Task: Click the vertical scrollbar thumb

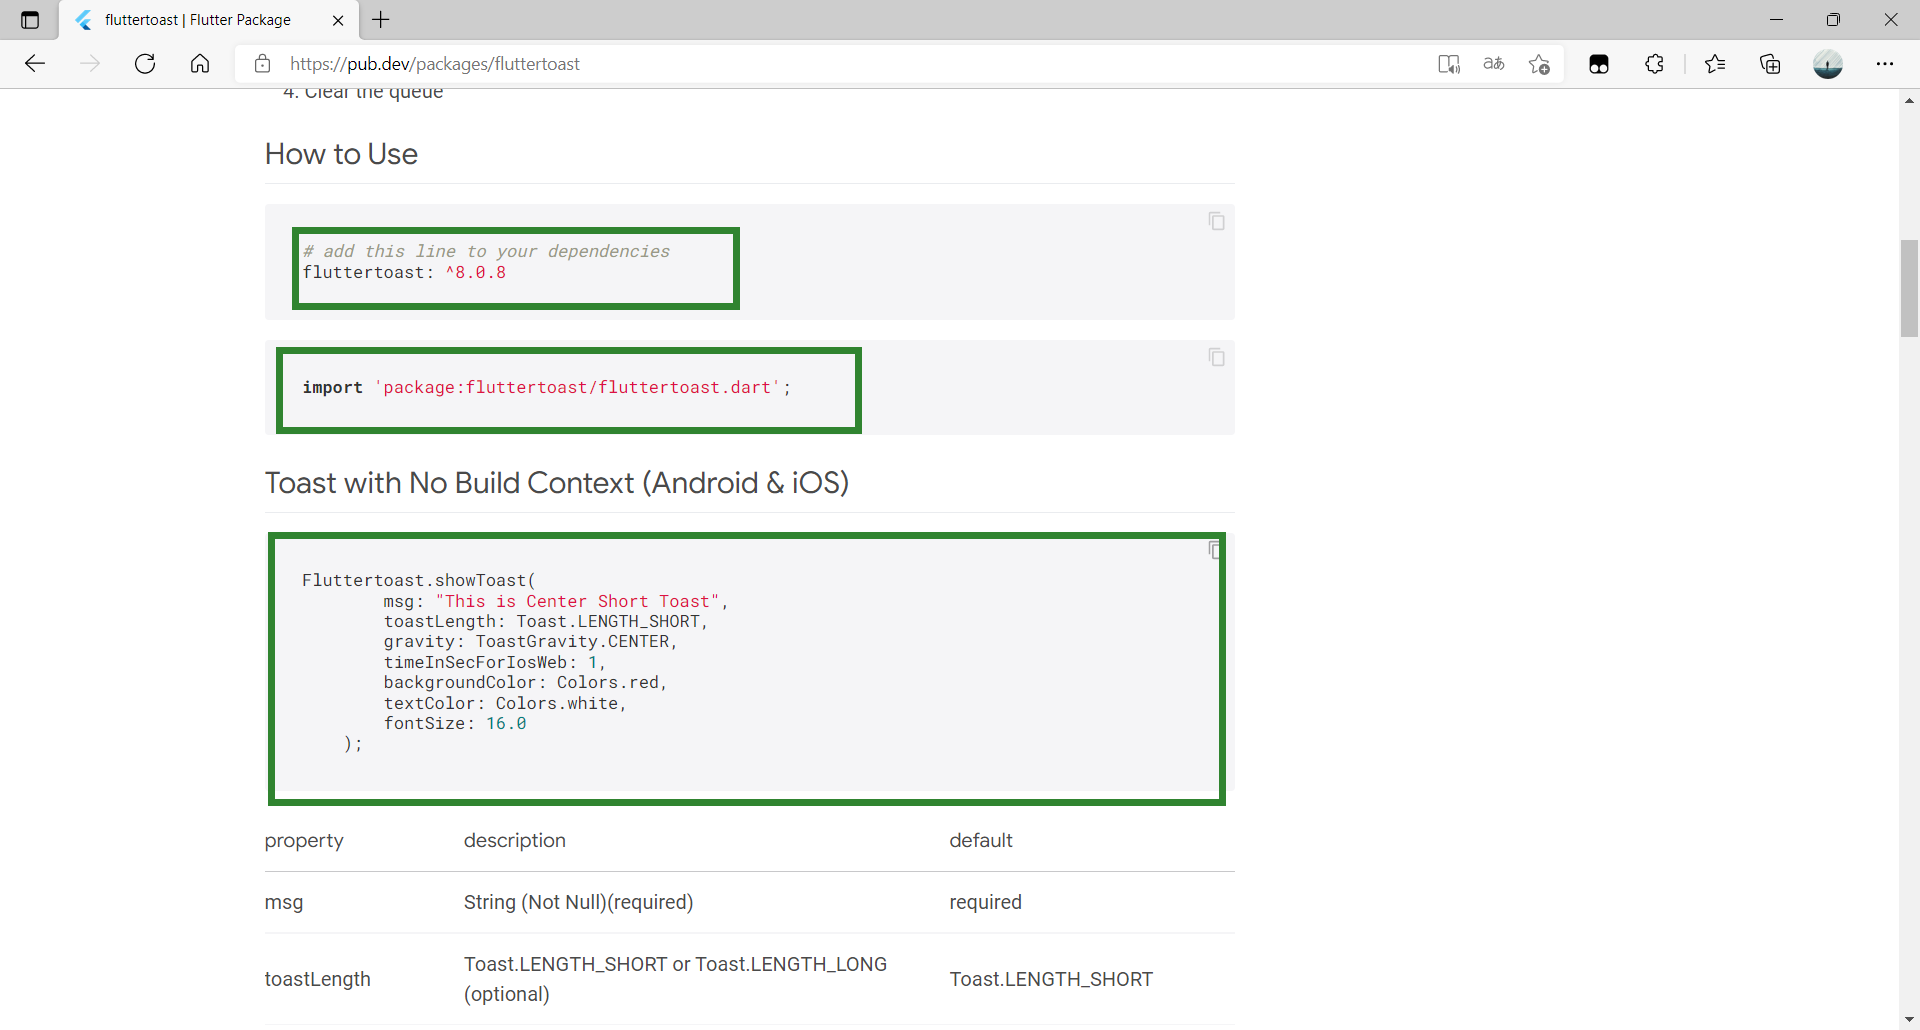Action: [x=1909, y=288]
